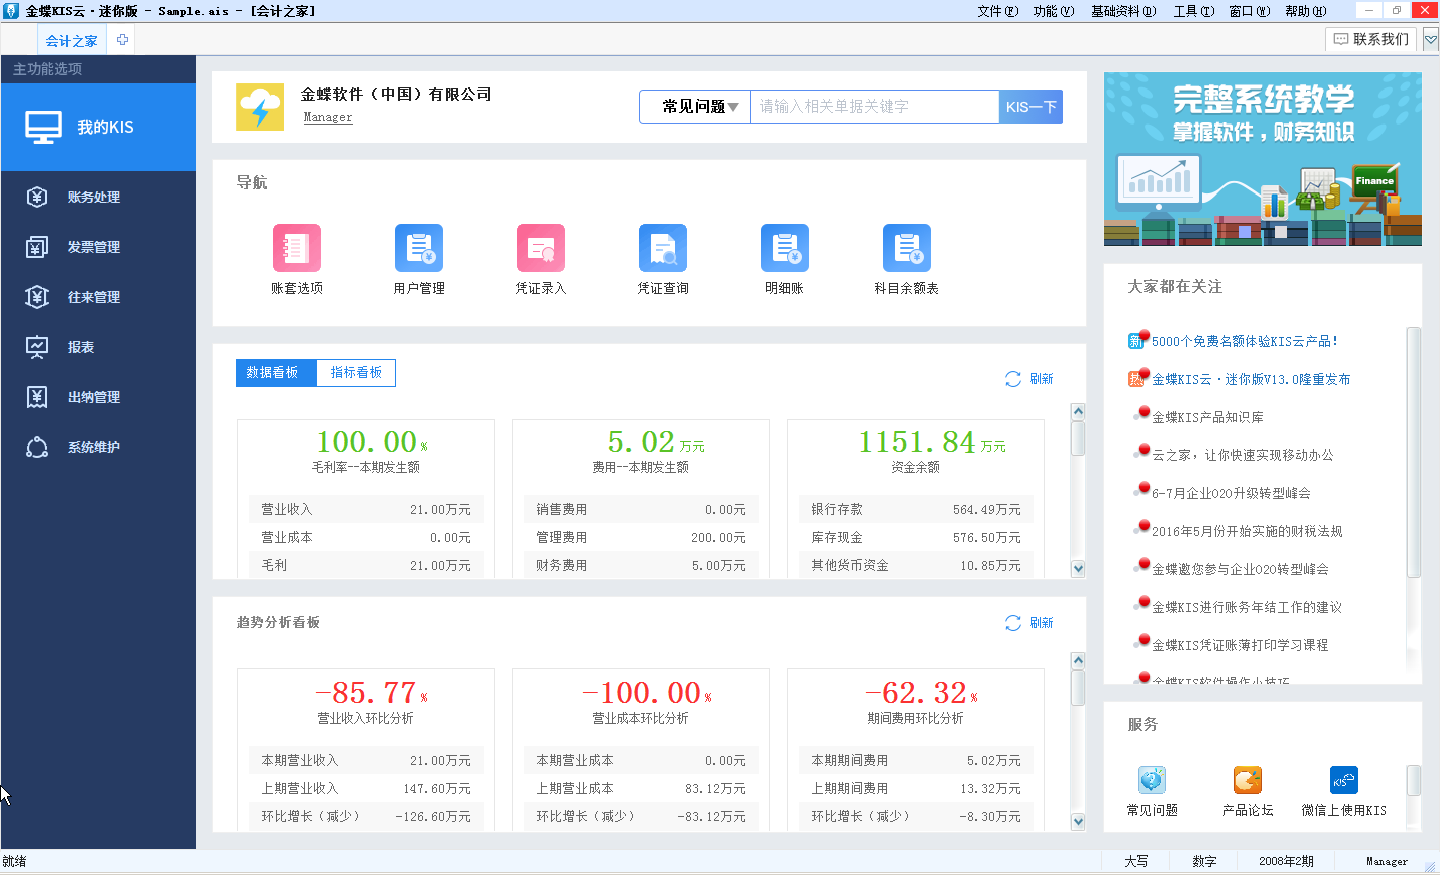1440x875 pixels.
Task: Click the data board scrollbar up arrow
Action: click(x=1078, y=411)
